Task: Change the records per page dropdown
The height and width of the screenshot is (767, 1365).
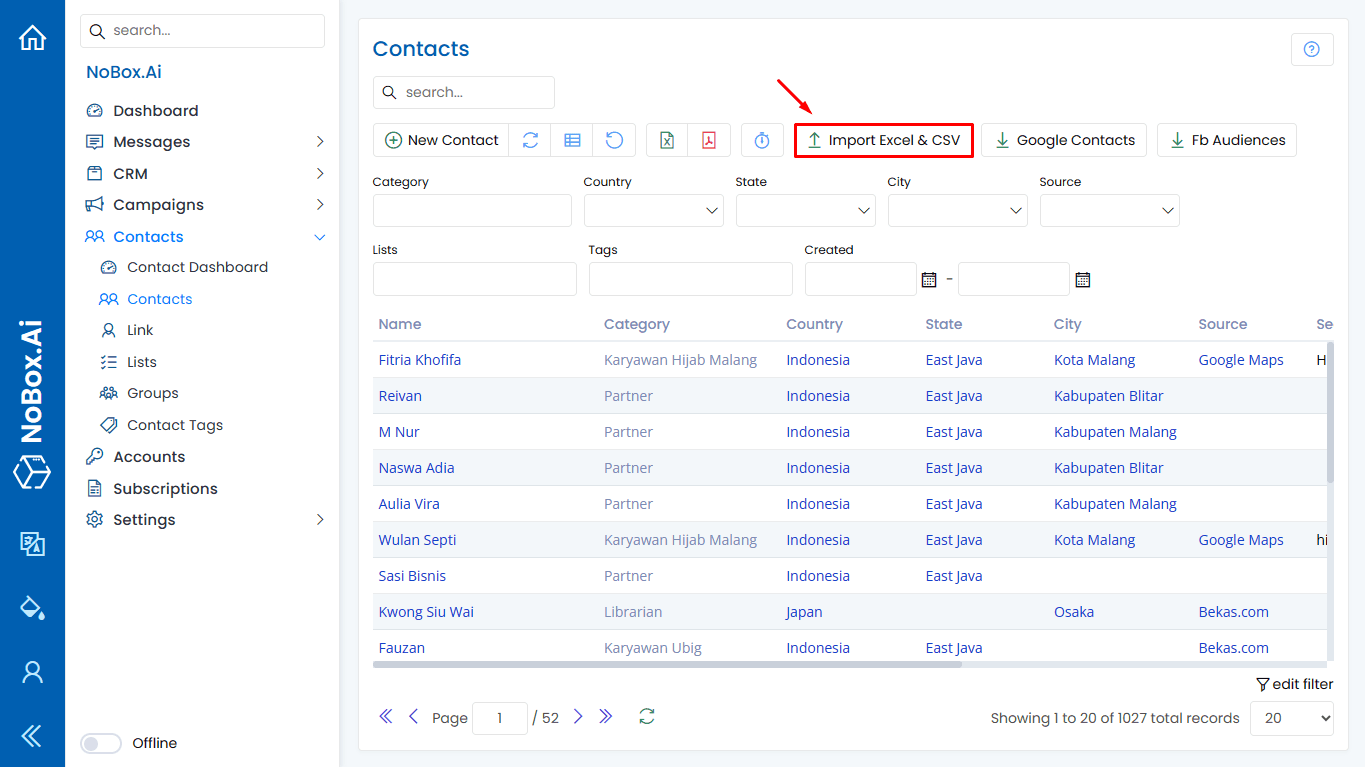Action: pos(1291,718)
